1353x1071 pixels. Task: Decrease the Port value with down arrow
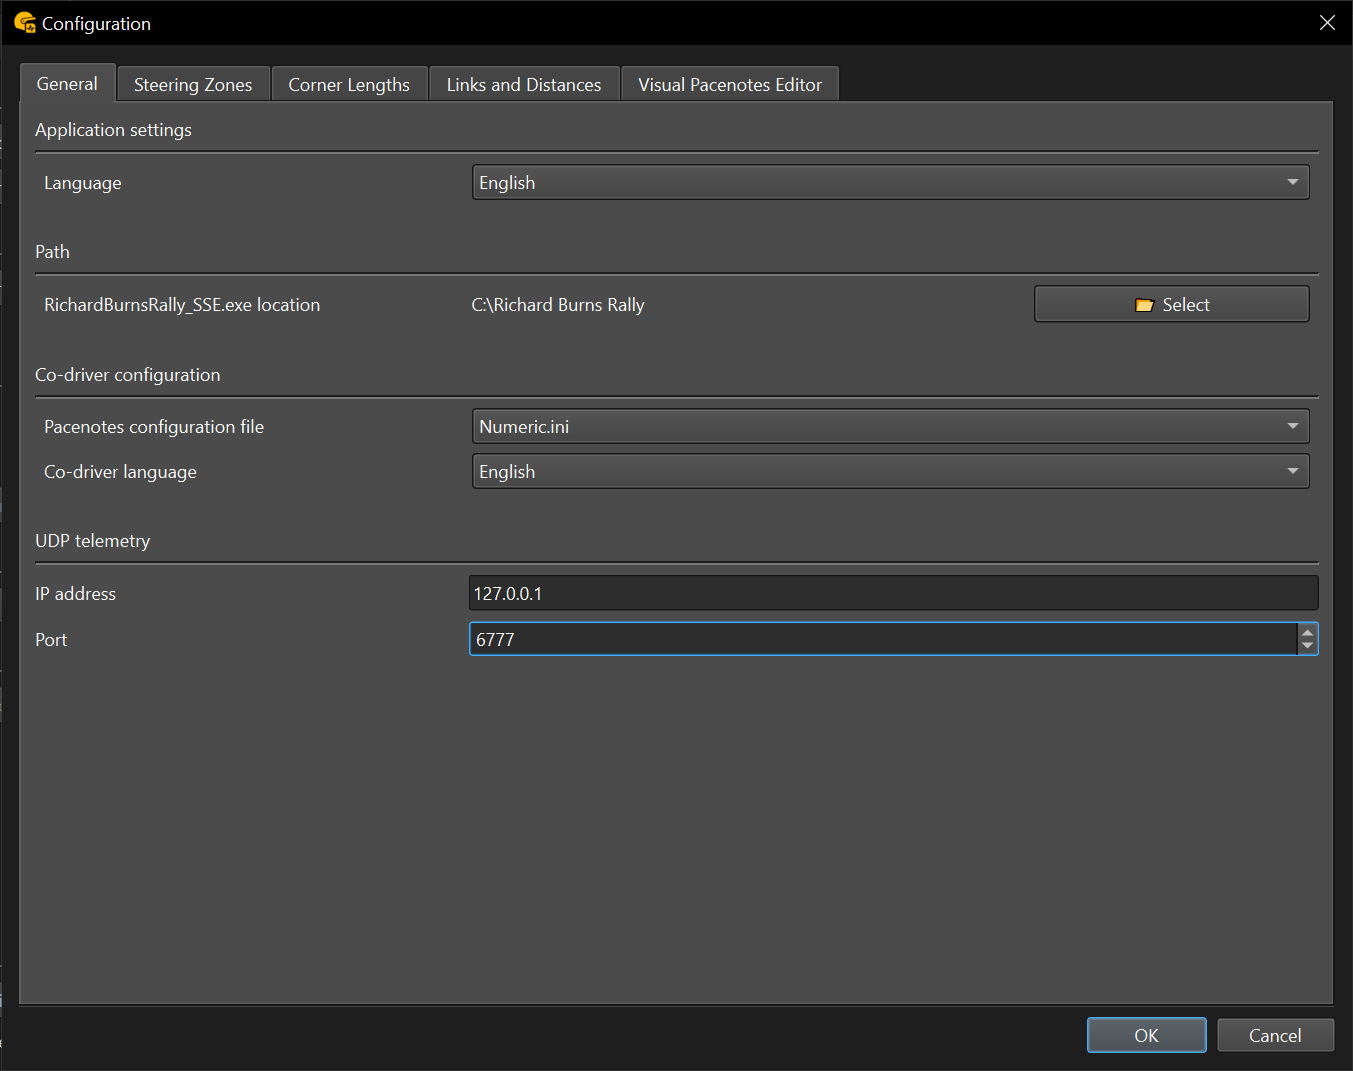[x=1307, y=646]
